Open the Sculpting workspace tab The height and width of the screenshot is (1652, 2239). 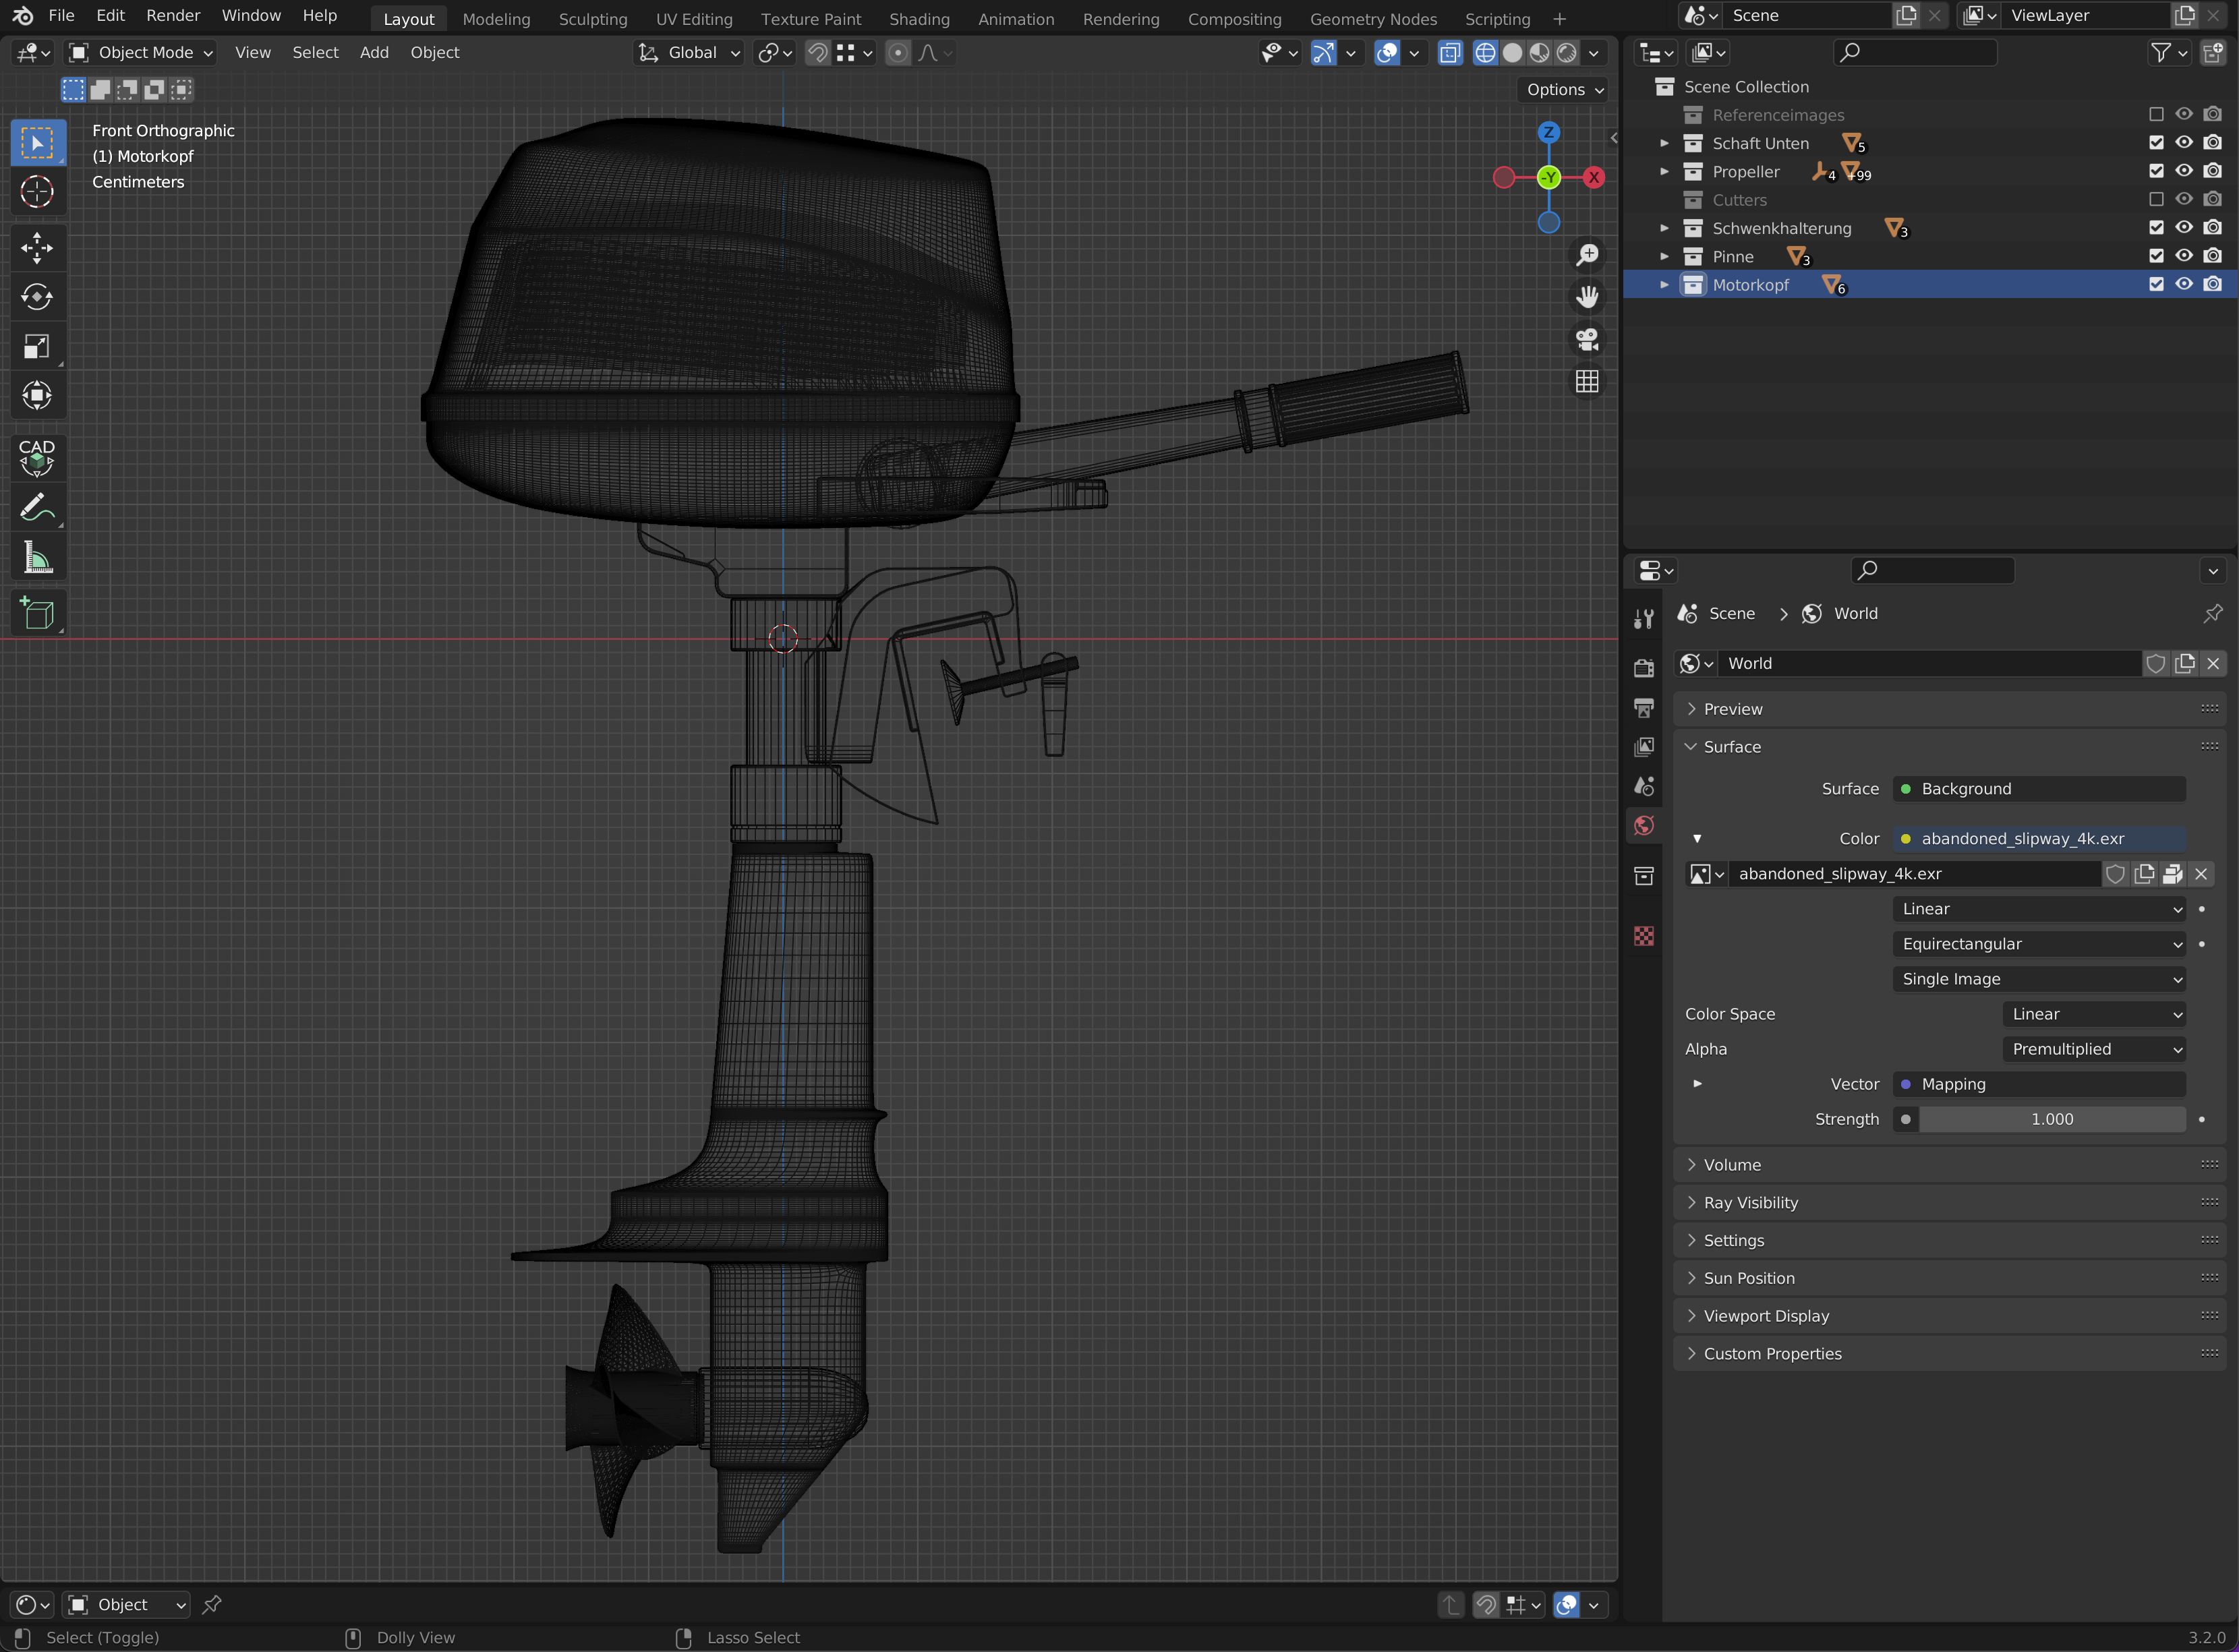coord(592,19)
